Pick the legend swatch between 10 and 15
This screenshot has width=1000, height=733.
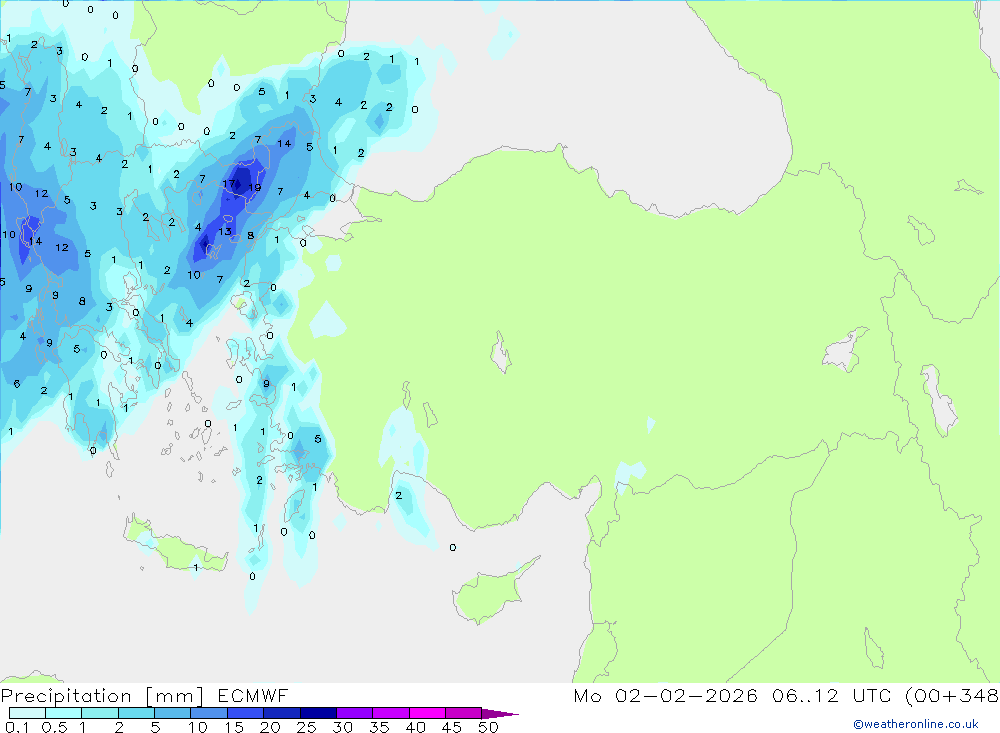[x=209, y=713]
